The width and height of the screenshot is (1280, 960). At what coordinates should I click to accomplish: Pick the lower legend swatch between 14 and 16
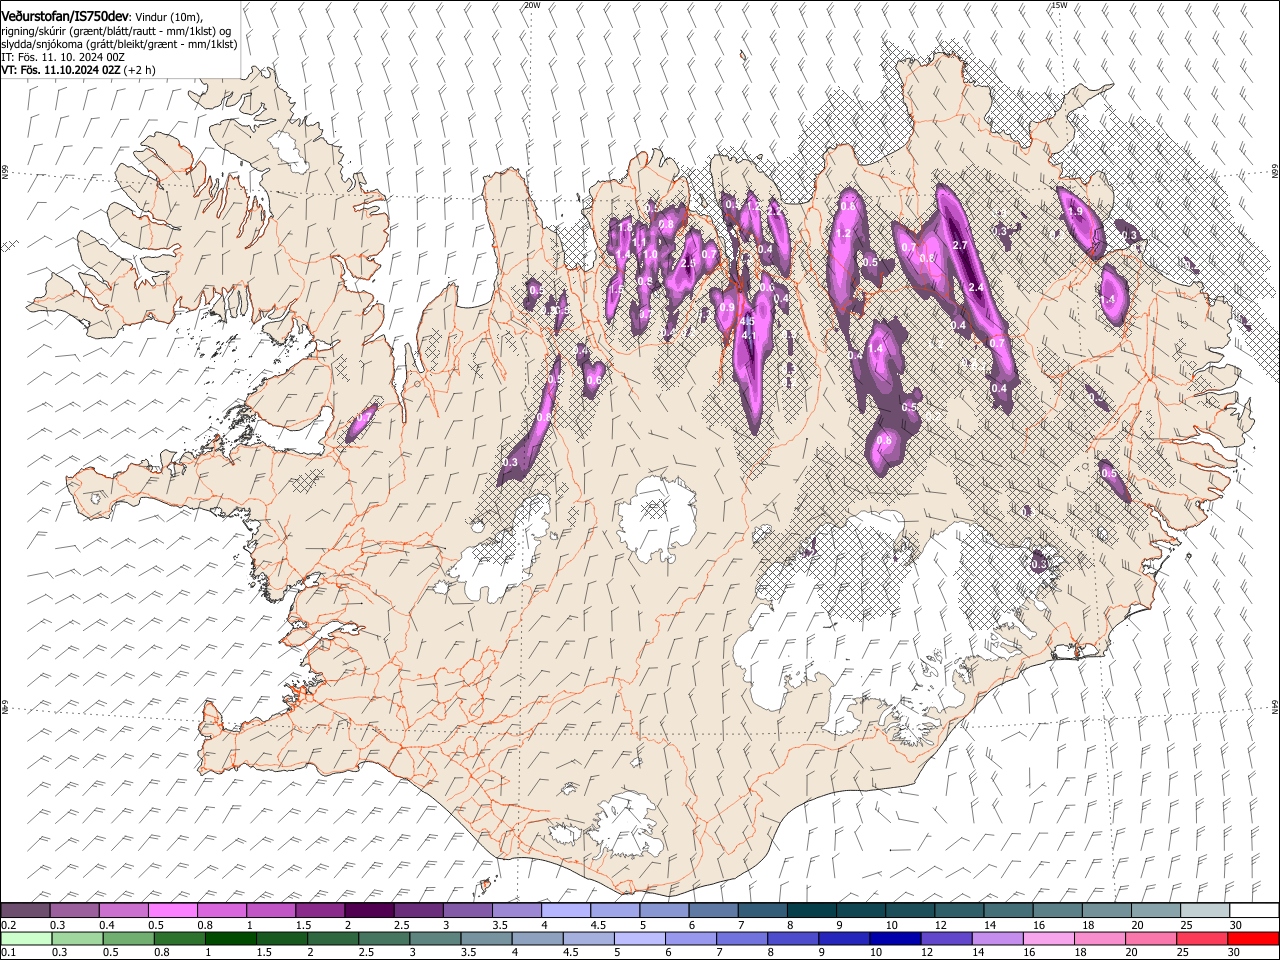pyautogui.click(x=997, y=938)
